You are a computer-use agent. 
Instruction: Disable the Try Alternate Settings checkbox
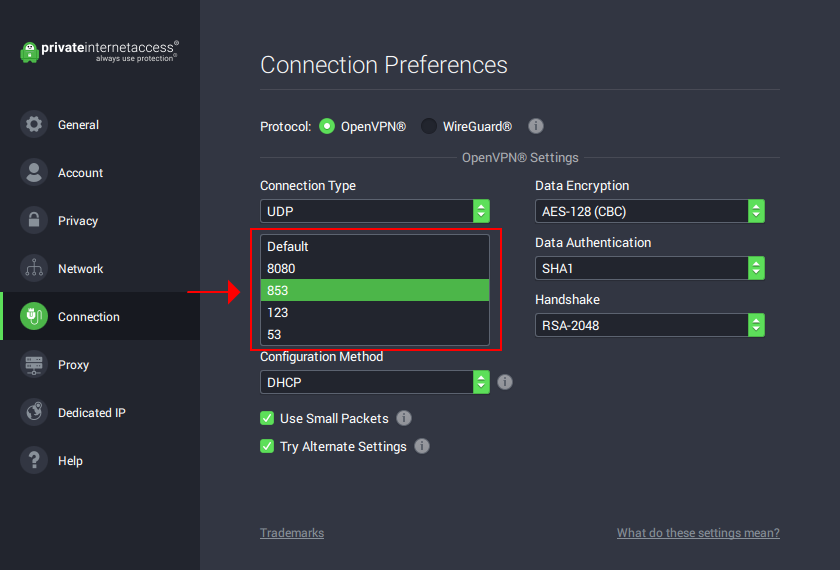pos(267,446)
